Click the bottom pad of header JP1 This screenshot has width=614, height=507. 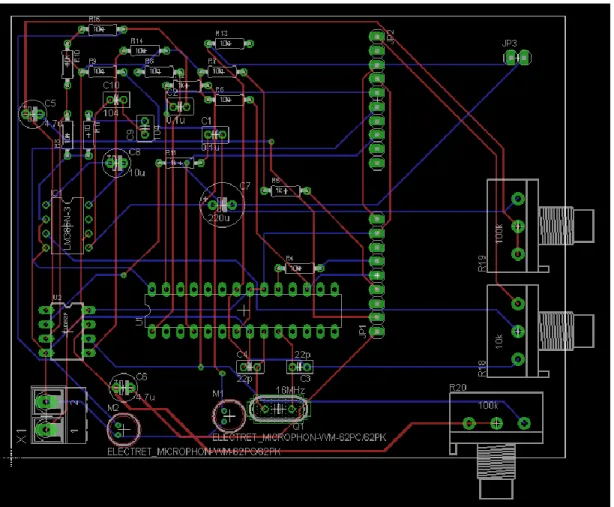point(376,332)
